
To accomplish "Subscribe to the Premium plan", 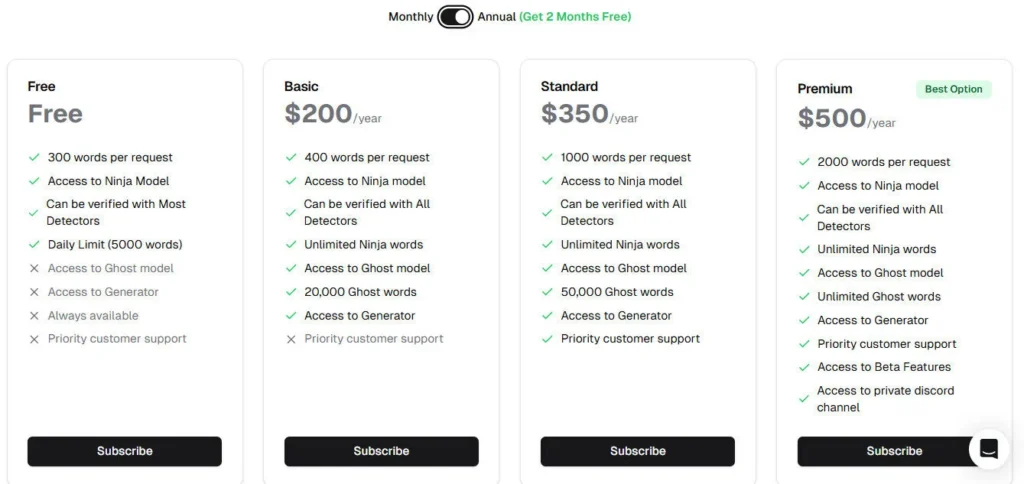I will tap(894, 451).
